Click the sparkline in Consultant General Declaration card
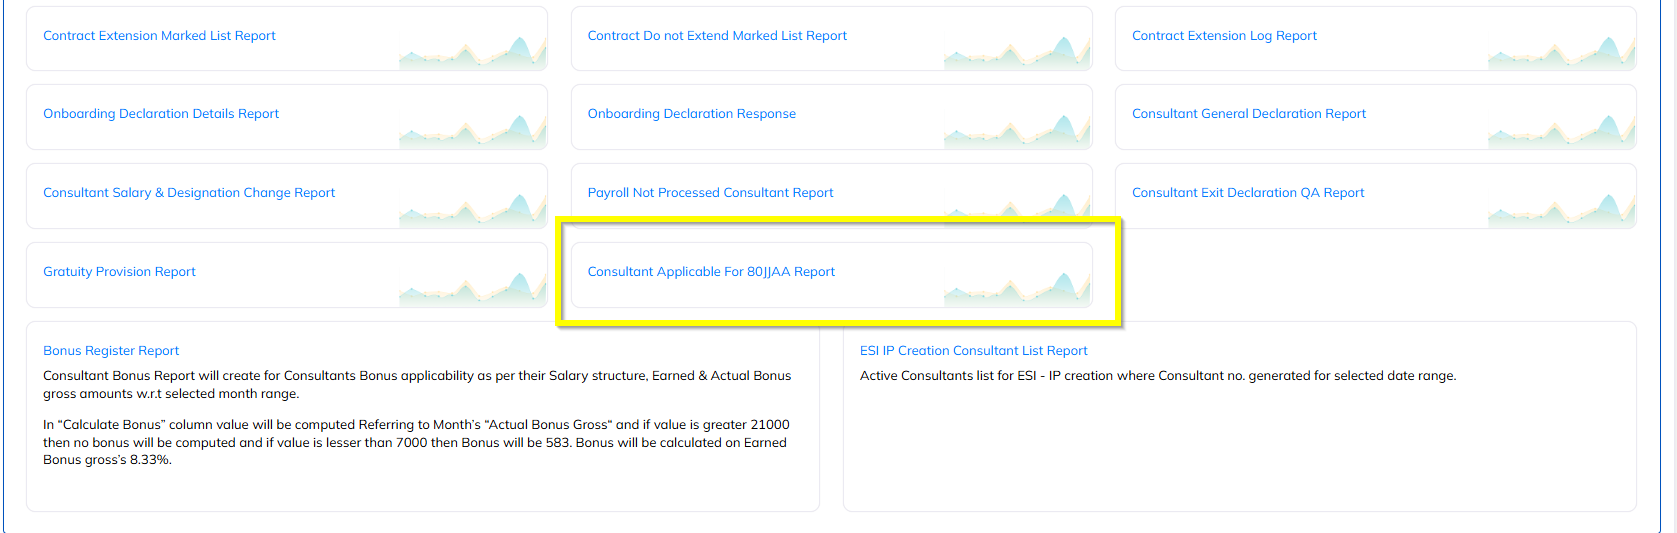This screenshot has width=1677, height=533. [1561, 130]
